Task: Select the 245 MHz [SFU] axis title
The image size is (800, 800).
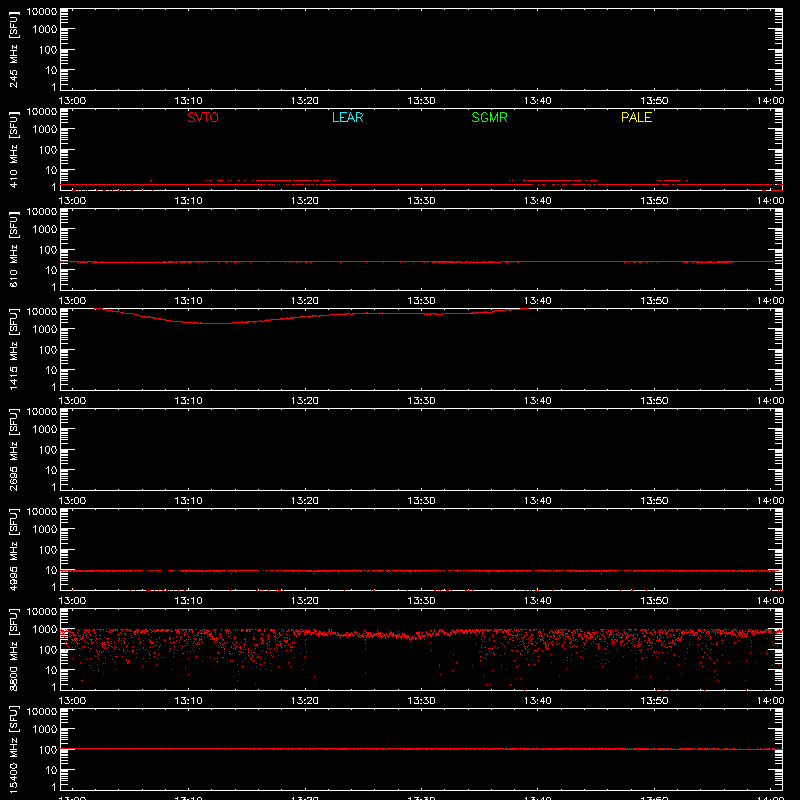Action: point(13,49)
